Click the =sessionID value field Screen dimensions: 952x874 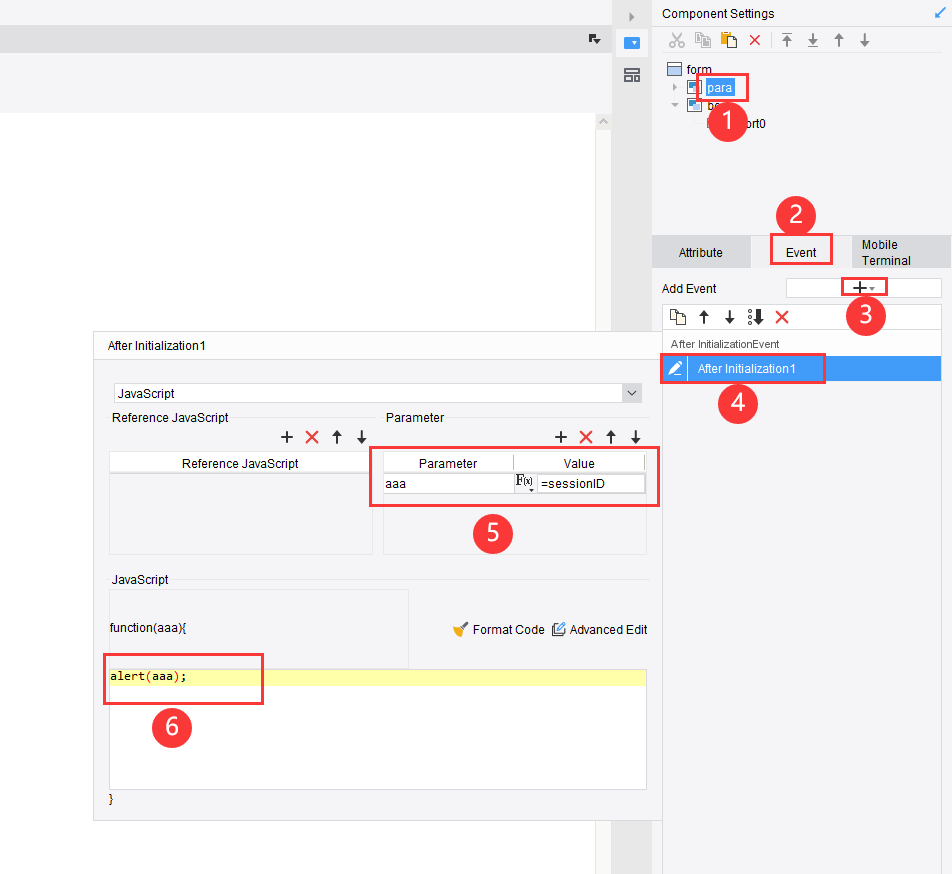[591, 484]
